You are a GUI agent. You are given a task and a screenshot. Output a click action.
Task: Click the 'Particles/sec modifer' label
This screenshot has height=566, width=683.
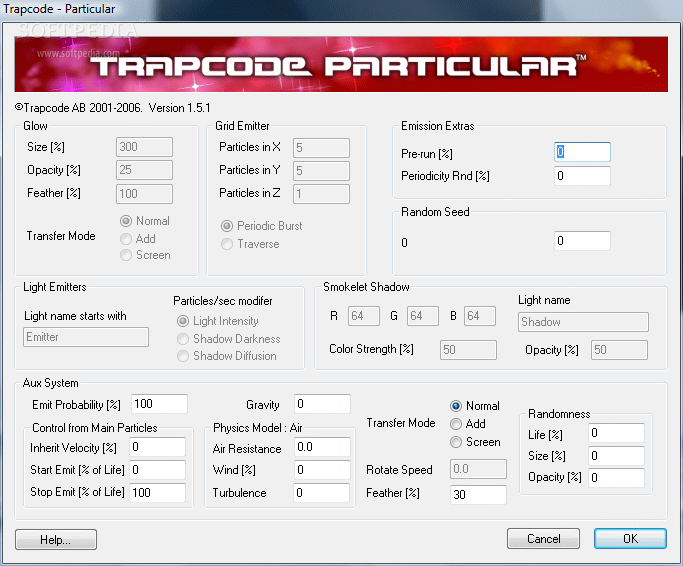[223, 301]
